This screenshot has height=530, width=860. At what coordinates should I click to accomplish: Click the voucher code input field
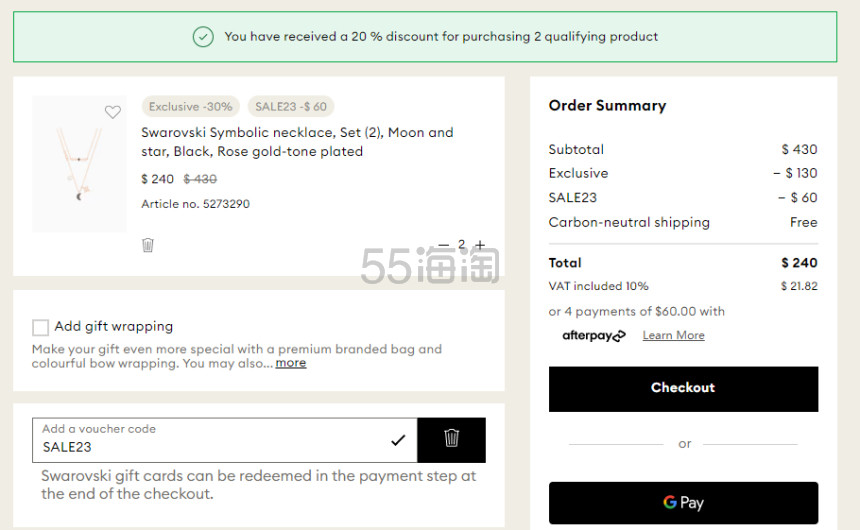225,440
